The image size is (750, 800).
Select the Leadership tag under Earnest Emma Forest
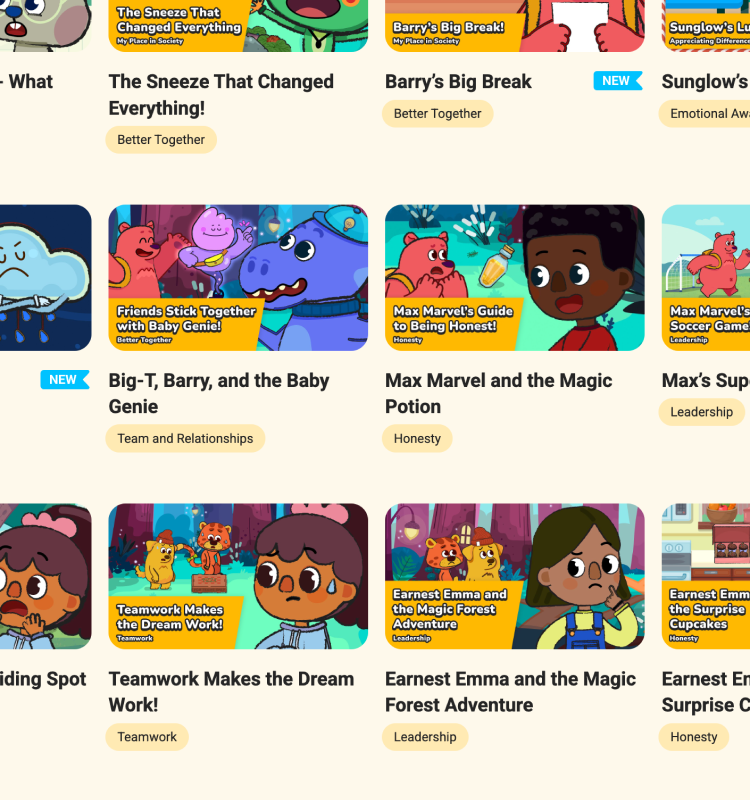pos(425,737)
